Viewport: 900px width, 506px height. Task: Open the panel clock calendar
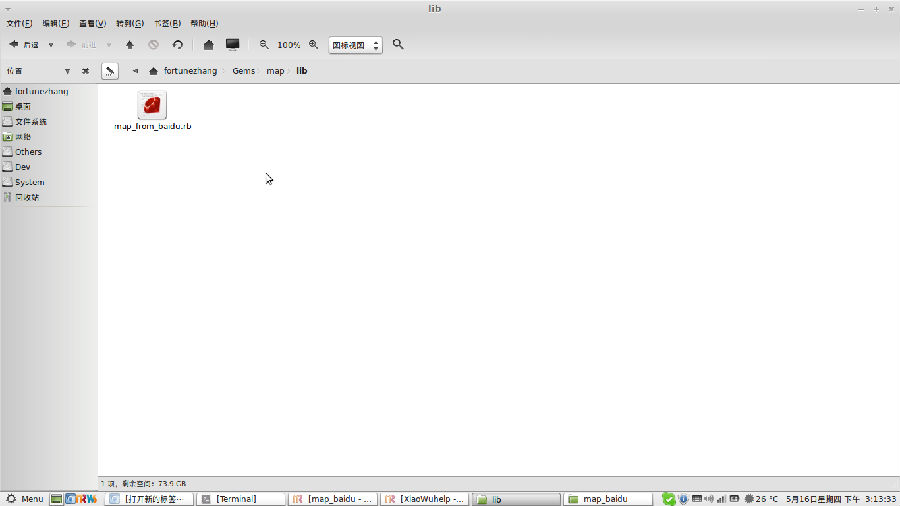tap(841, 499)
